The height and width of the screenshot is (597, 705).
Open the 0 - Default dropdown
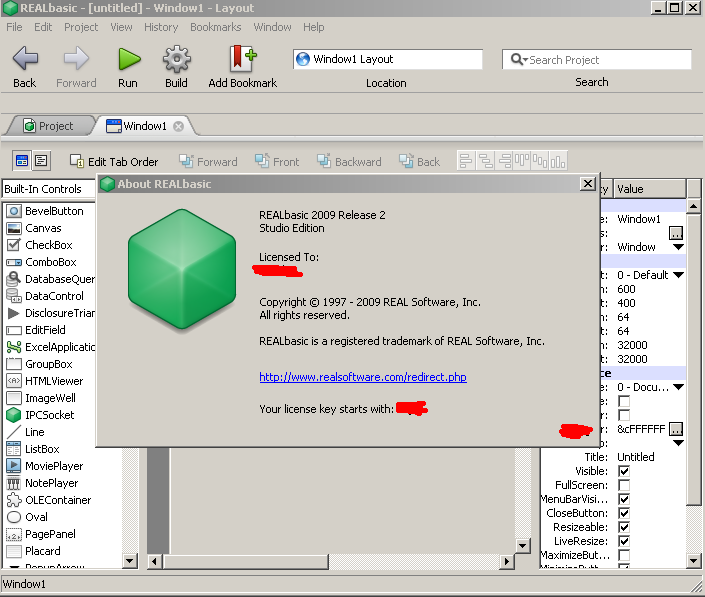(678, 275)
